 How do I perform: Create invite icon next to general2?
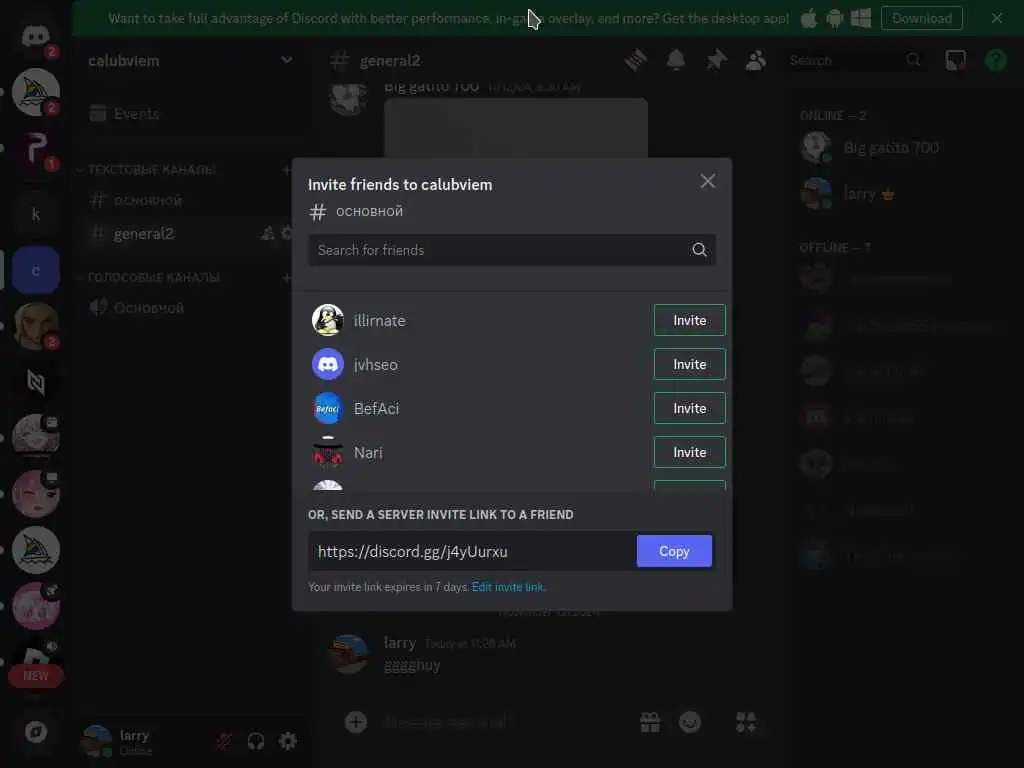tap(268, 233)
